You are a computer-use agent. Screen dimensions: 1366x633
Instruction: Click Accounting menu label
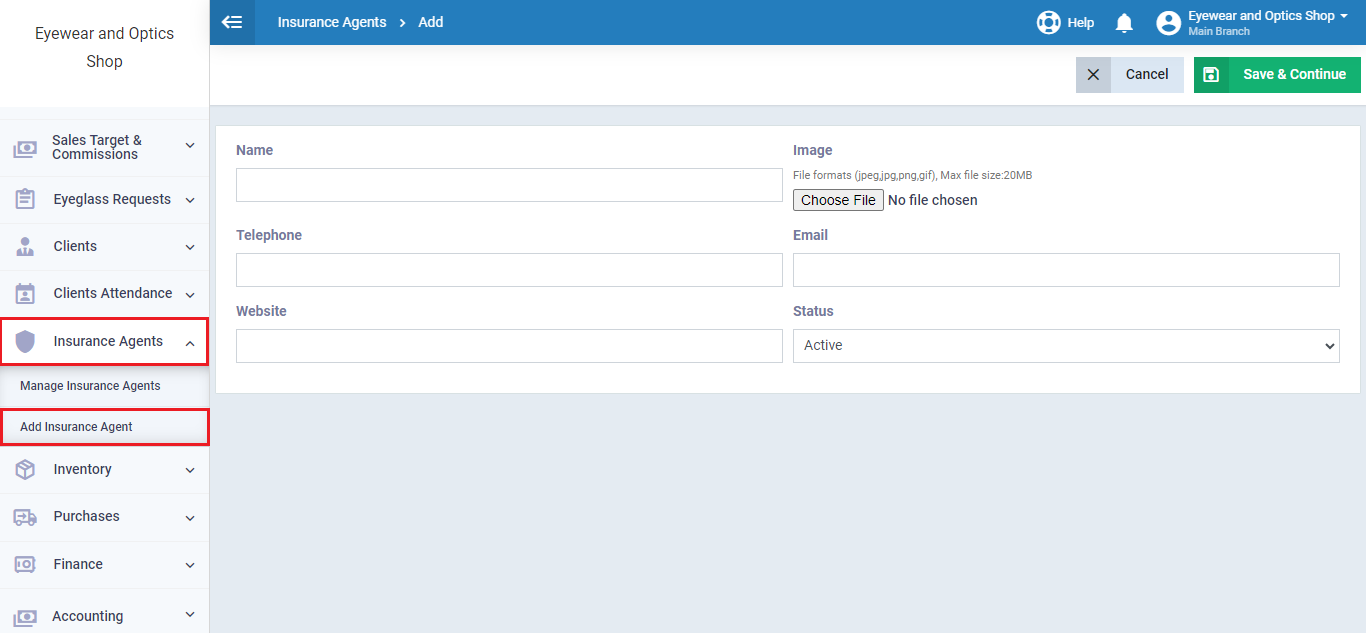pyautogui.click(x=88, y=616)
